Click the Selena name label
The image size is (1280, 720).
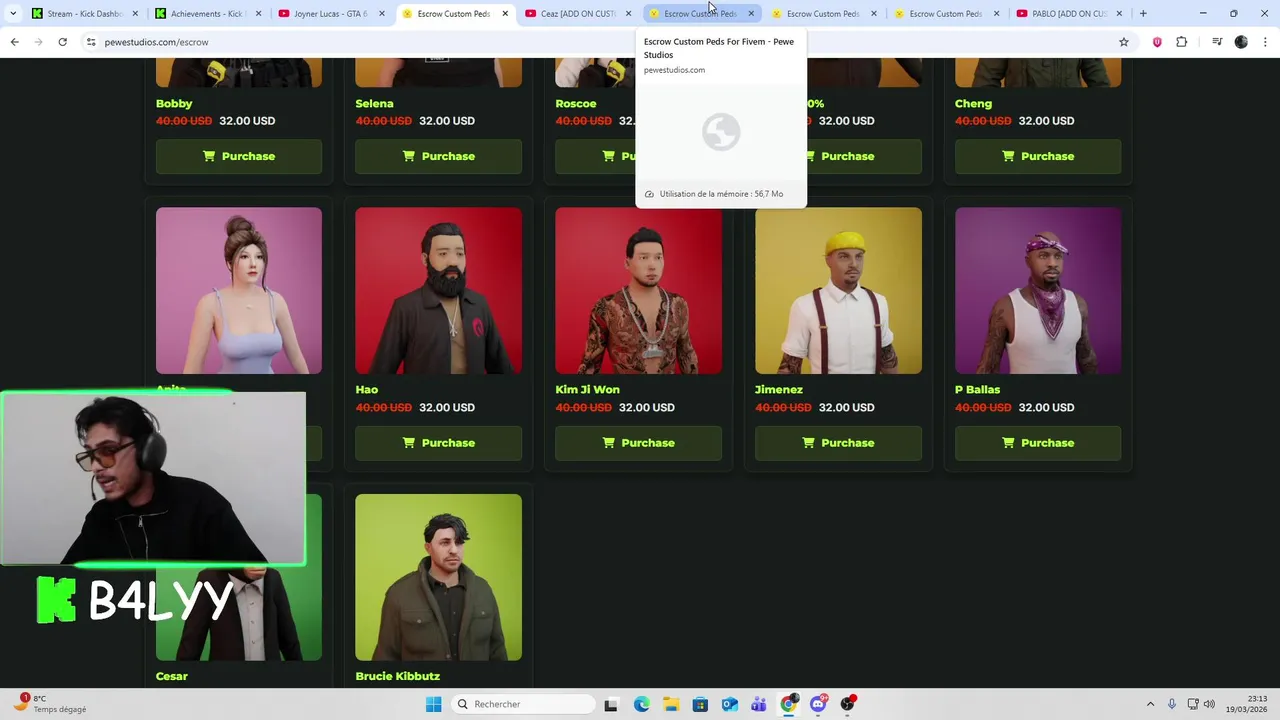[374, 104]
